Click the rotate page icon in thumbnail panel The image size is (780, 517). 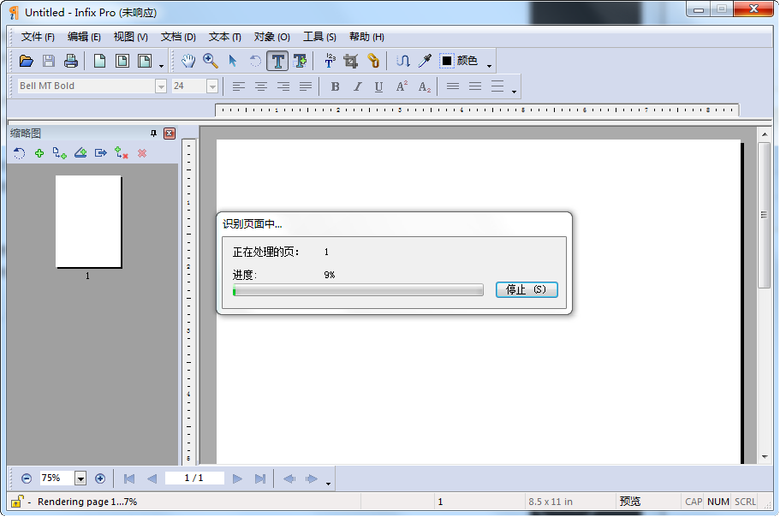coord(19,153)
